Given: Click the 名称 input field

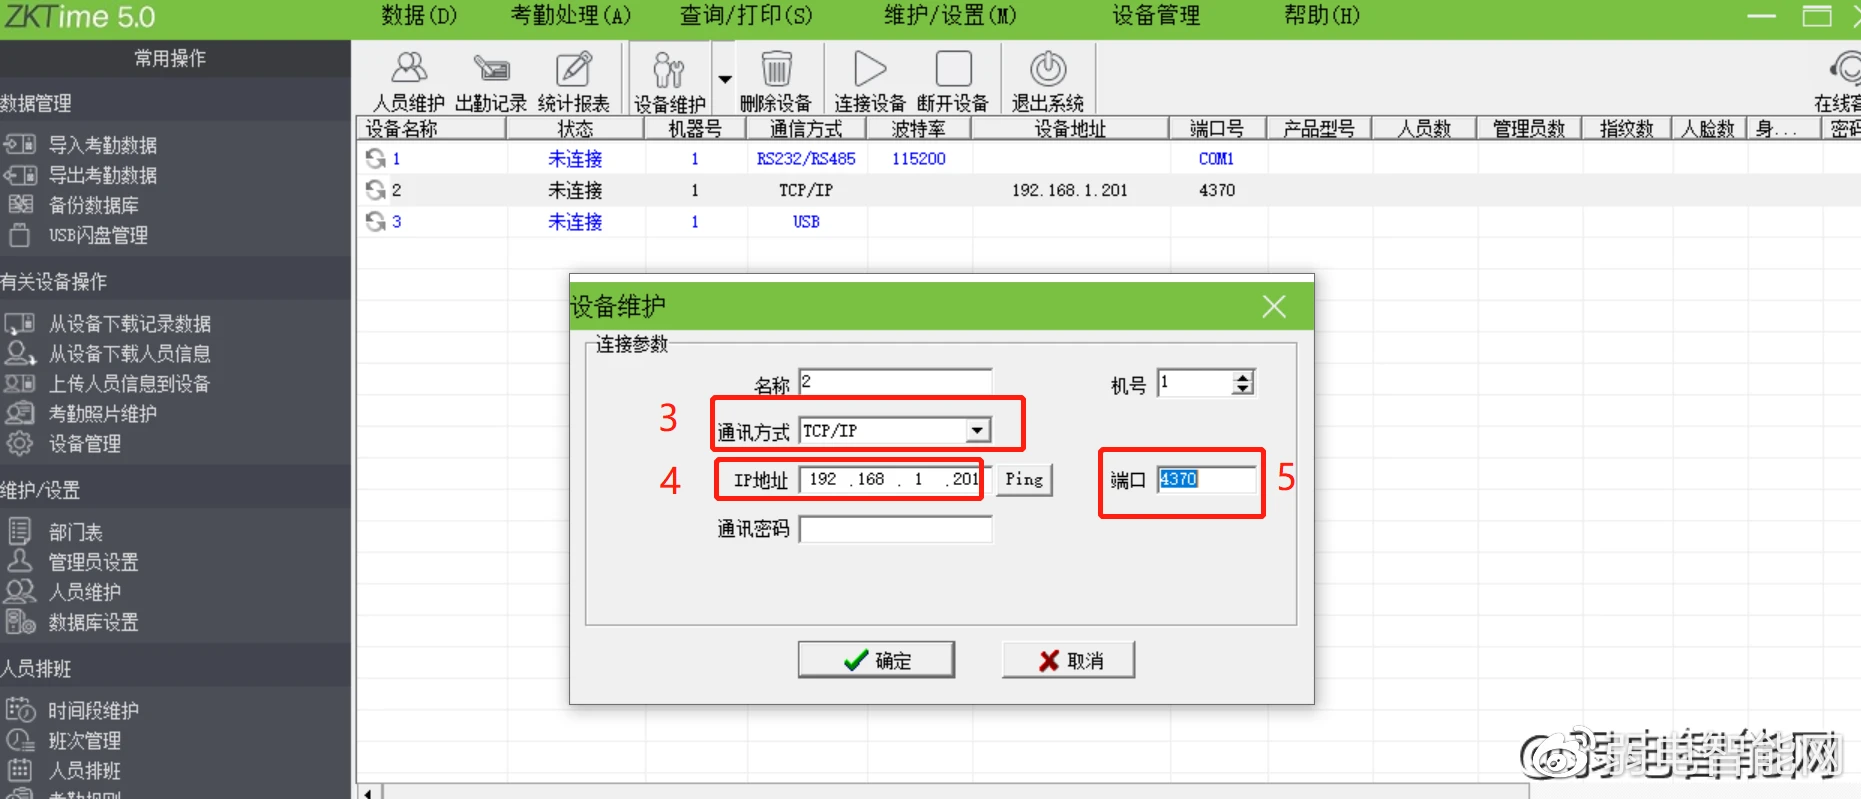Looking at the screenshot, I should click(x=896, y=381).
